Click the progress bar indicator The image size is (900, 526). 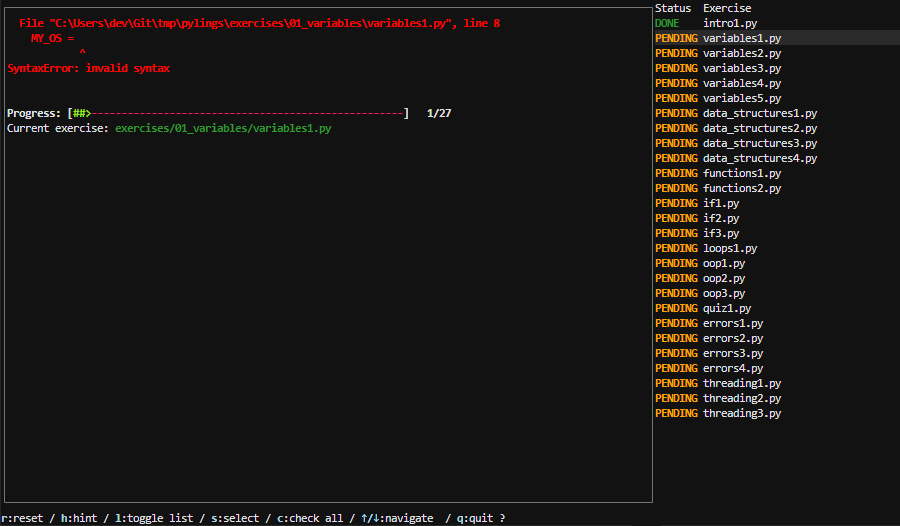[x=238, y=113]
